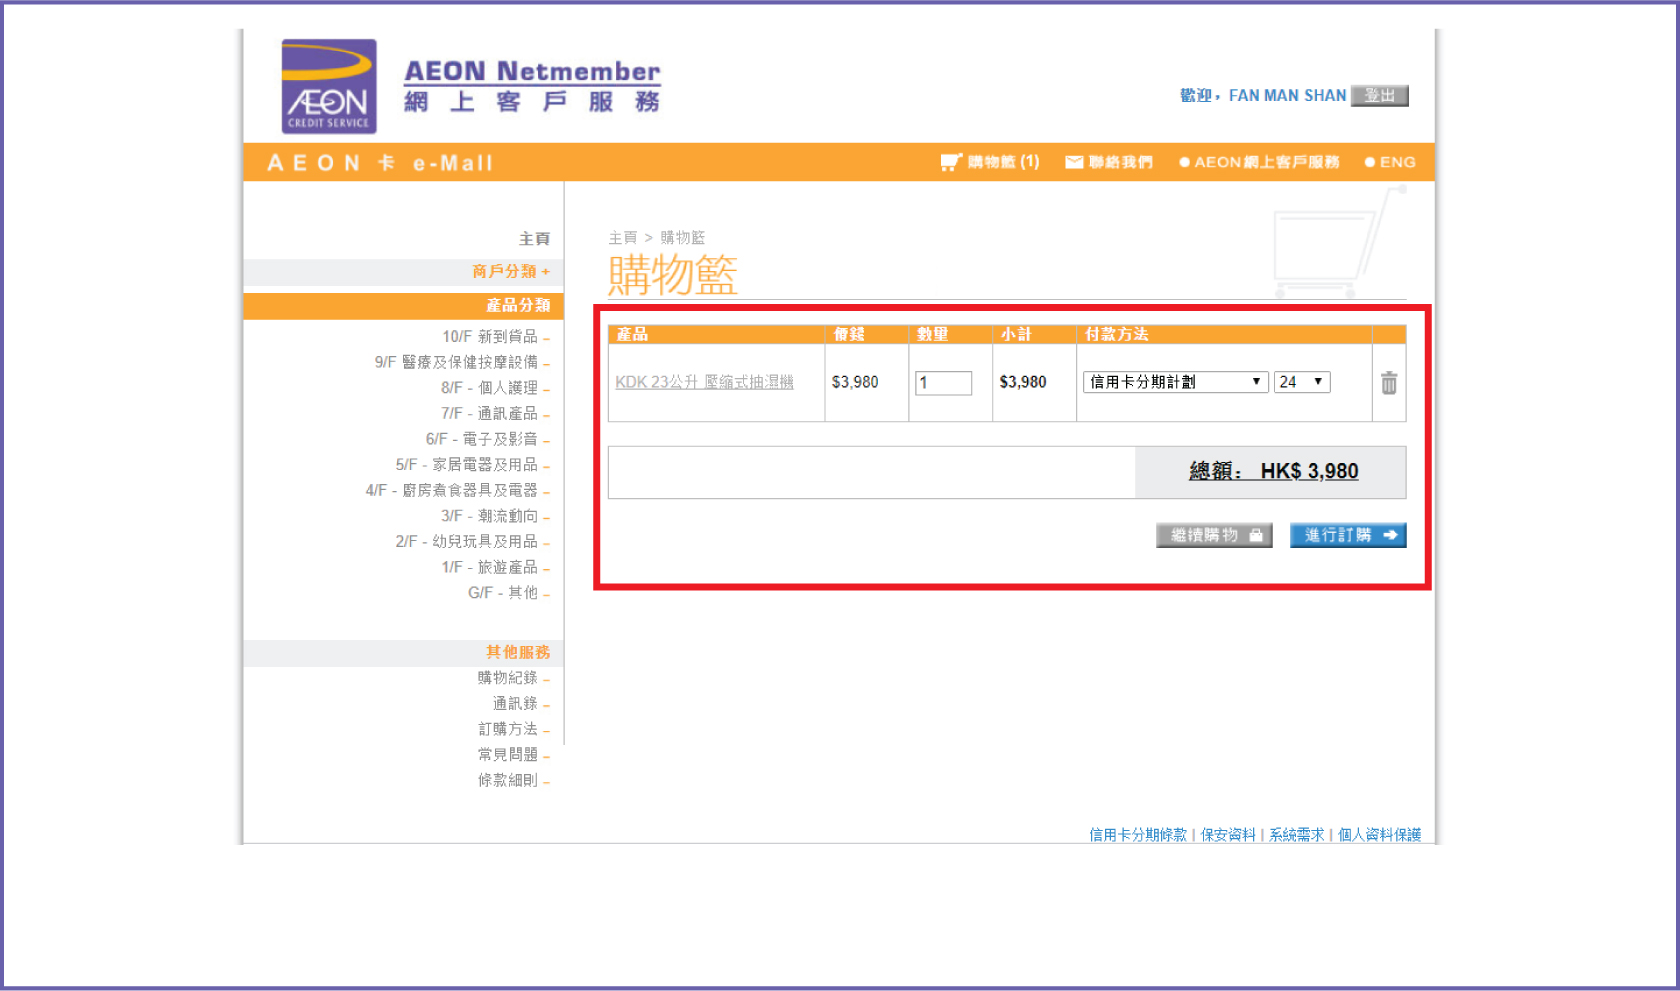Open the shopping cart 購物籃 (1) icon
Image resolution: width=1680 pixels, height=991 pixels.
(x=990, y=162)
